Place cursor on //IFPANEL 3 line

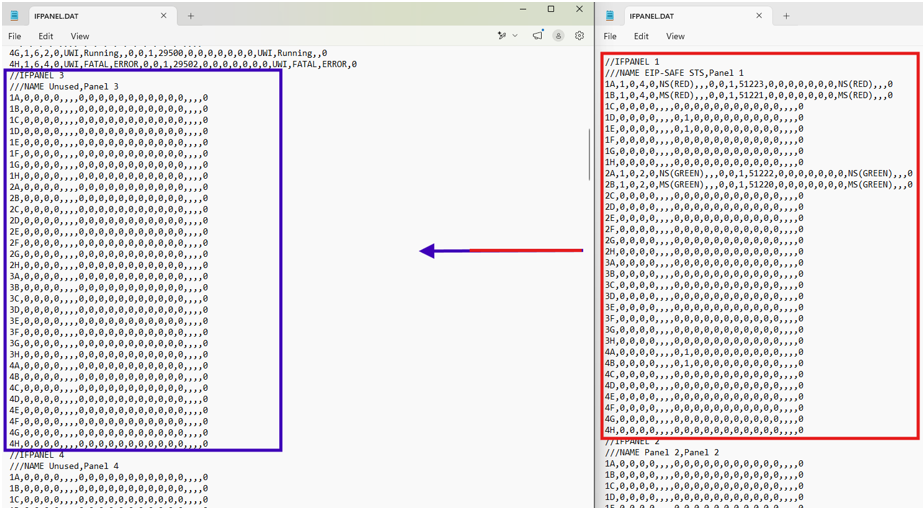[37, 75]
